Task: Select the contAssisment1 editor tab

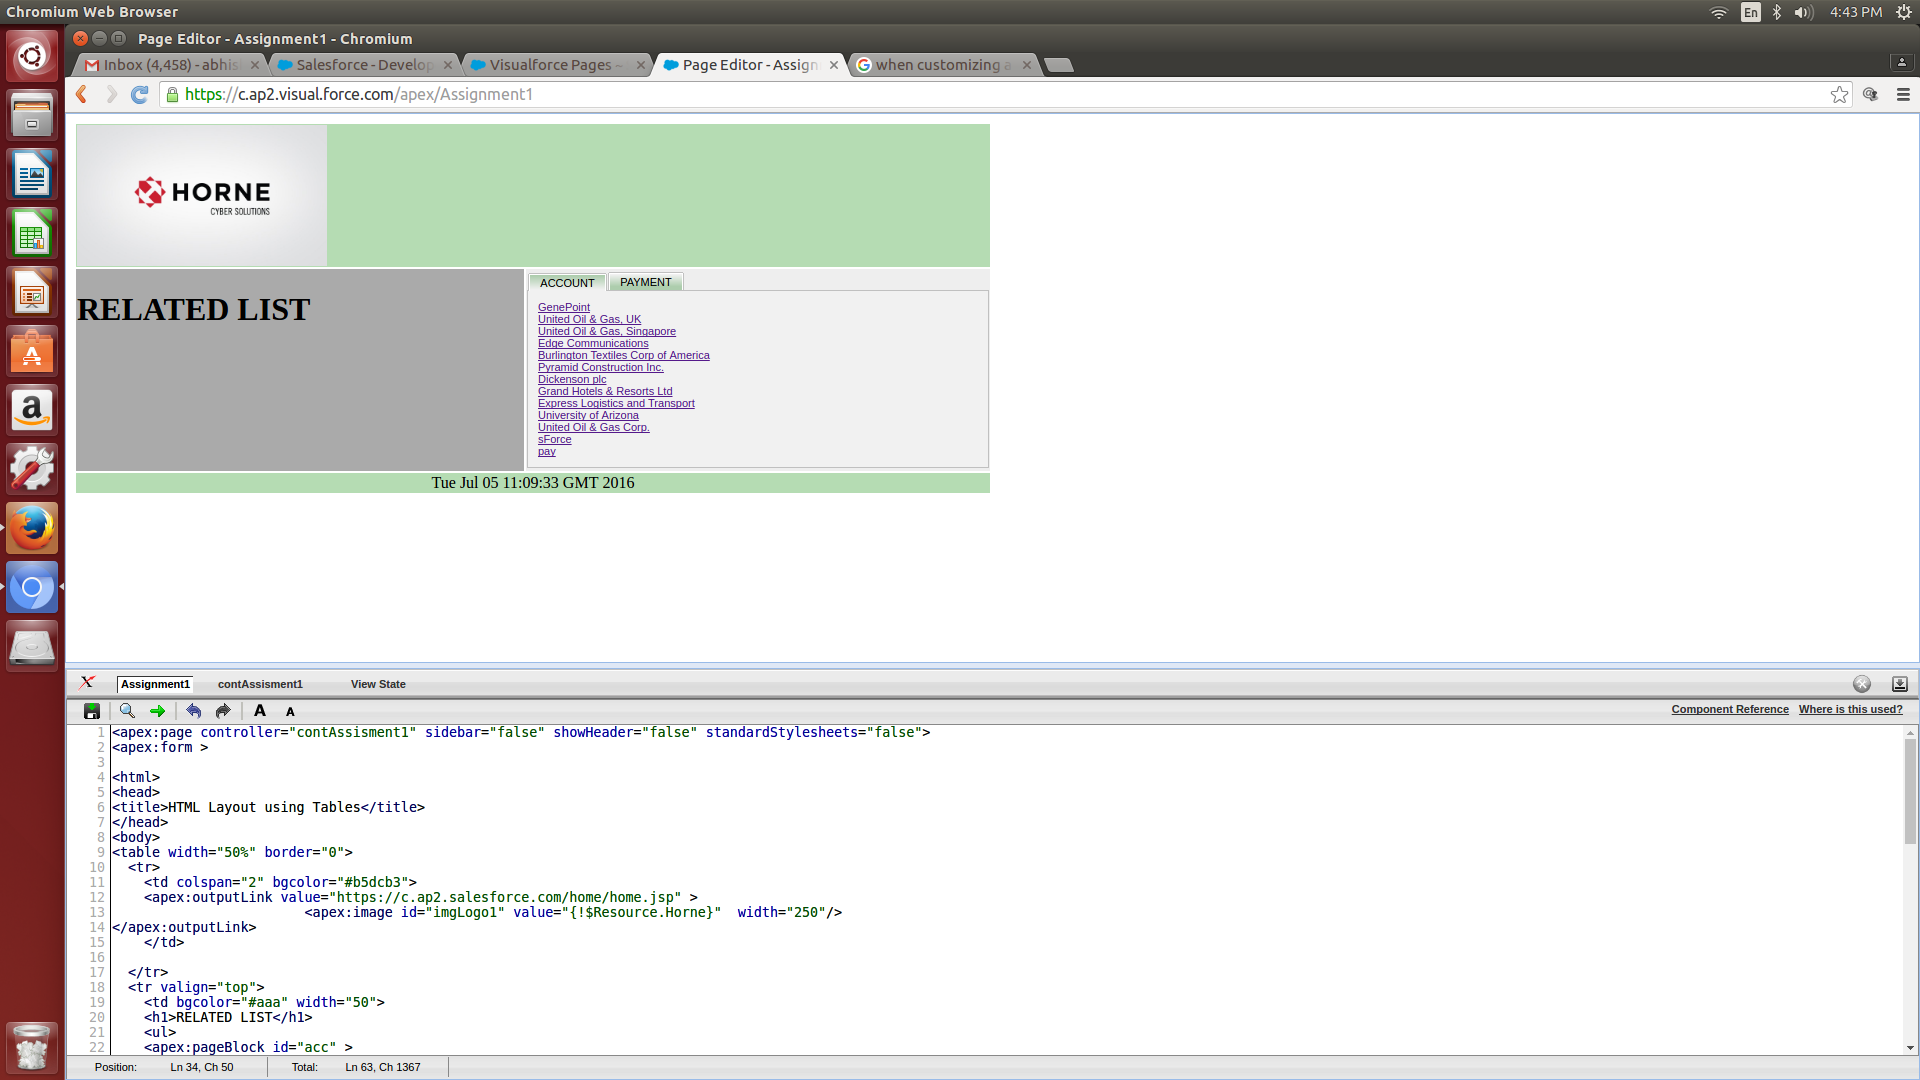Action: (x=260, y=684)
